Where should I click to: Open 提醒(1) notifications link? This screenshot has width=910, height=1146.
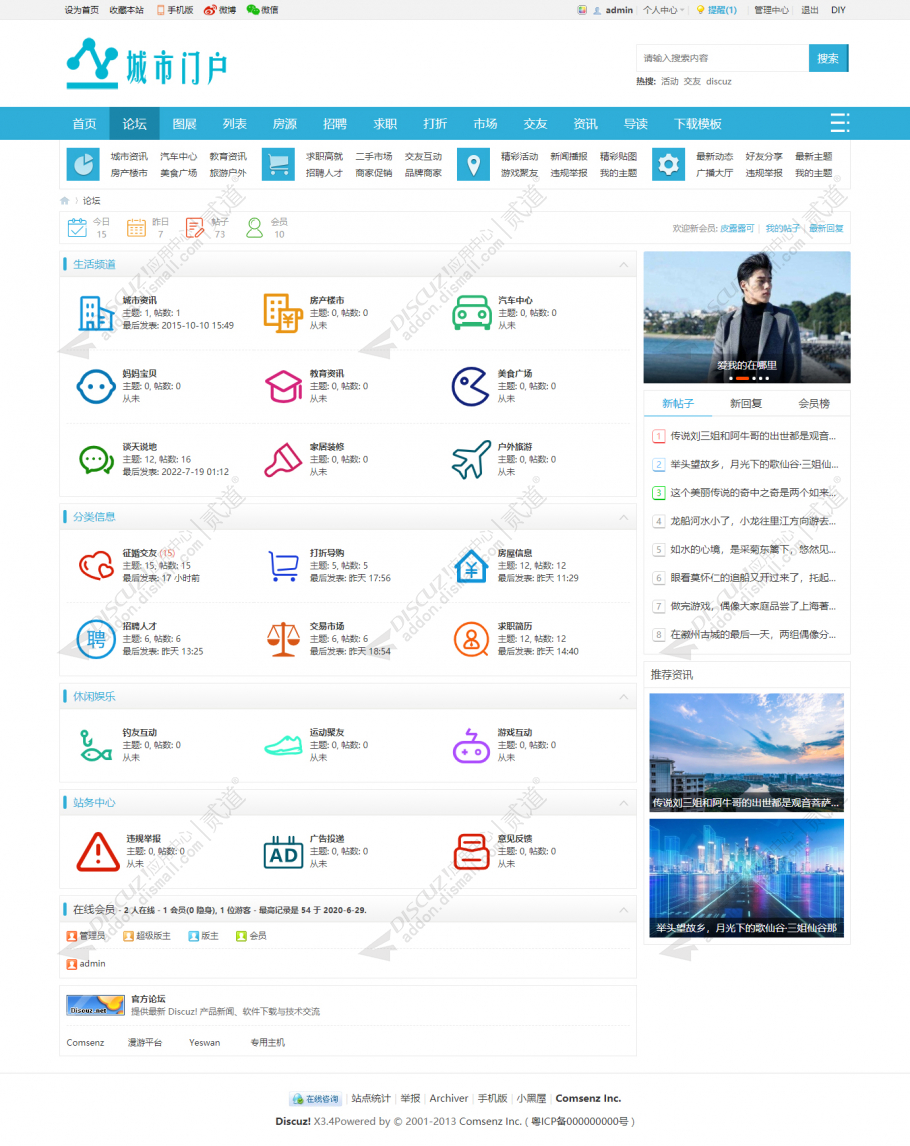click(716, 10)
